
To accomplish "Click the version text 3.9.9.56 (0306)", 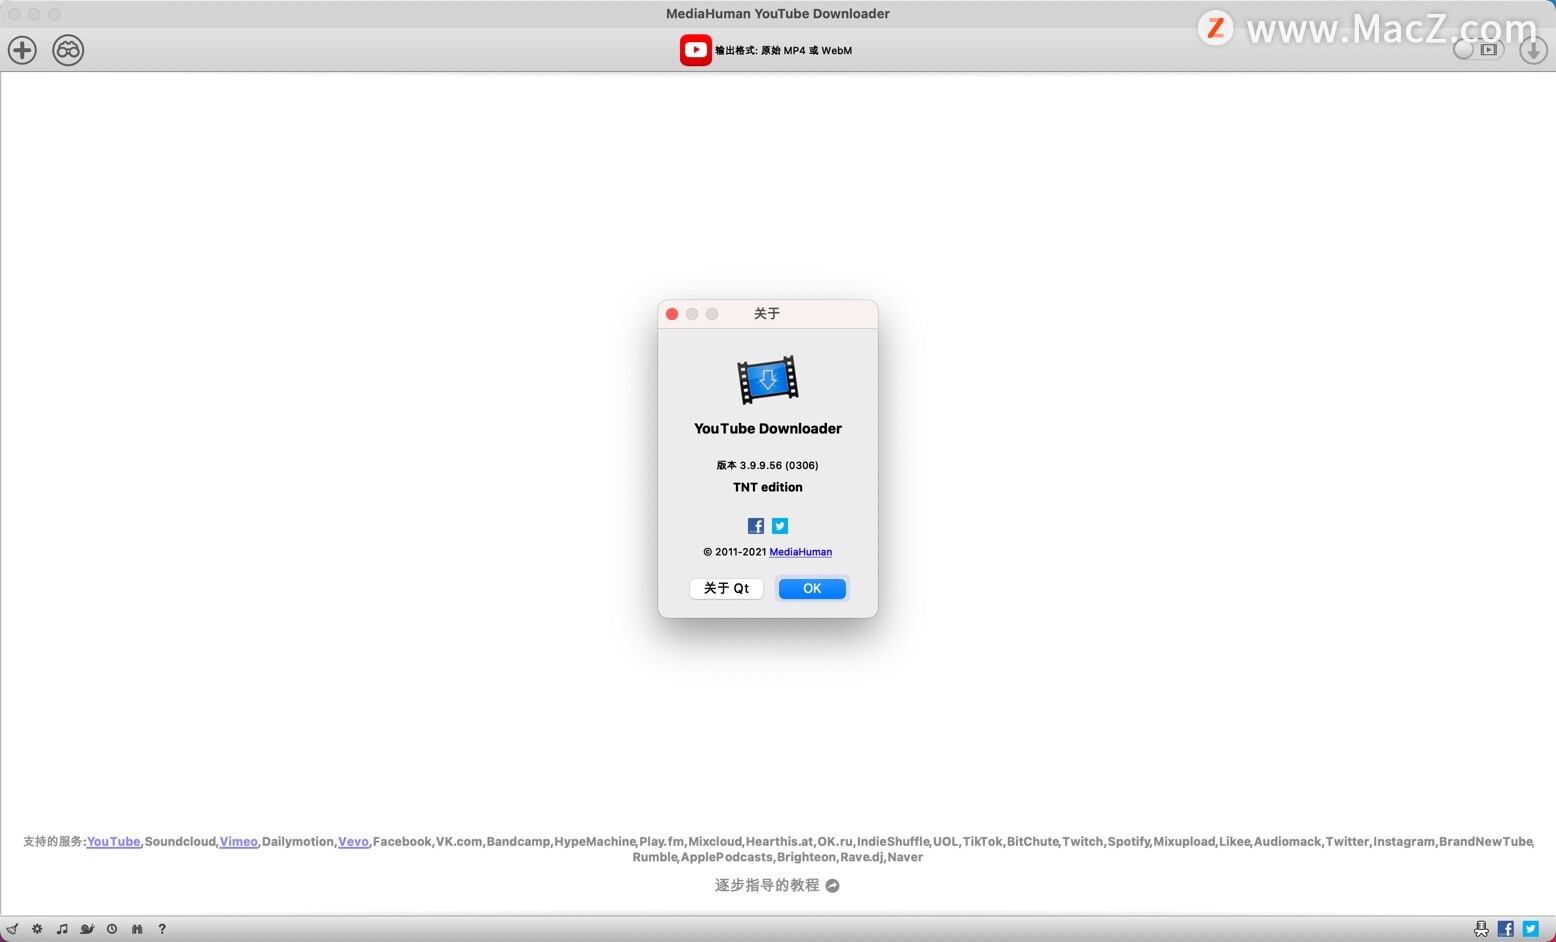I will click(779, 465).
